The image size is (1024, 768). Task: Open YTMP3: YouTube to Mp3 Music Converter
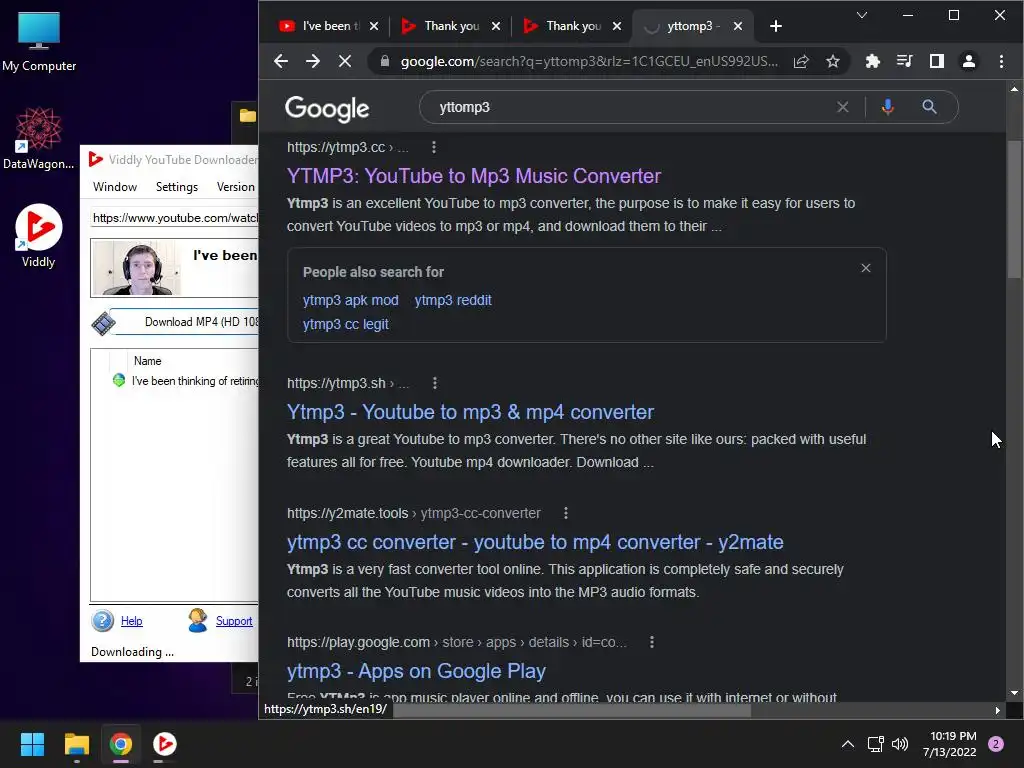(473, 176)
